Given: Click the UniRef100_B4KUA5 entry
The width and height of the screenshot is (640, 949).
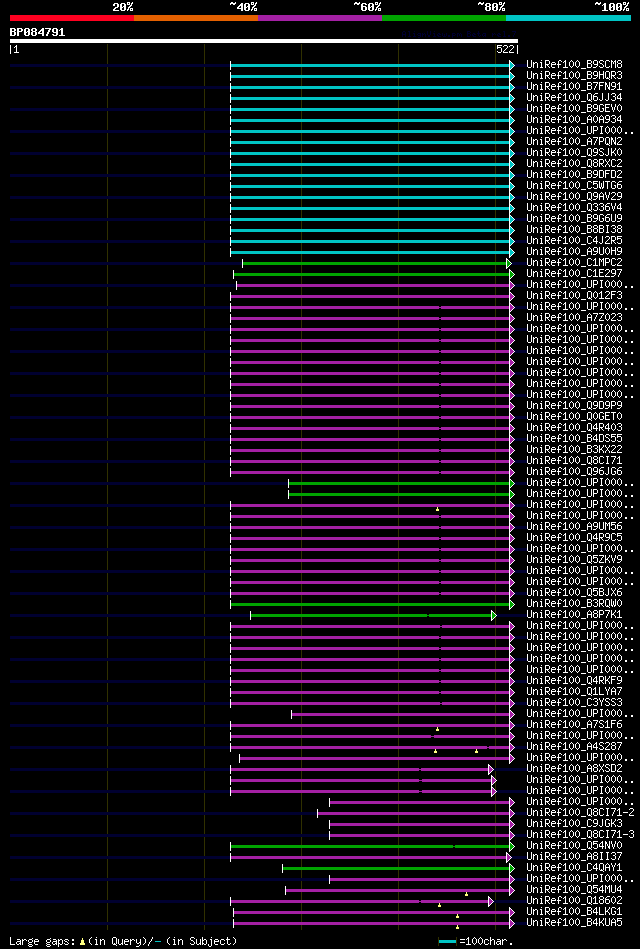Looking at the screenshot, I should [574, 923].
